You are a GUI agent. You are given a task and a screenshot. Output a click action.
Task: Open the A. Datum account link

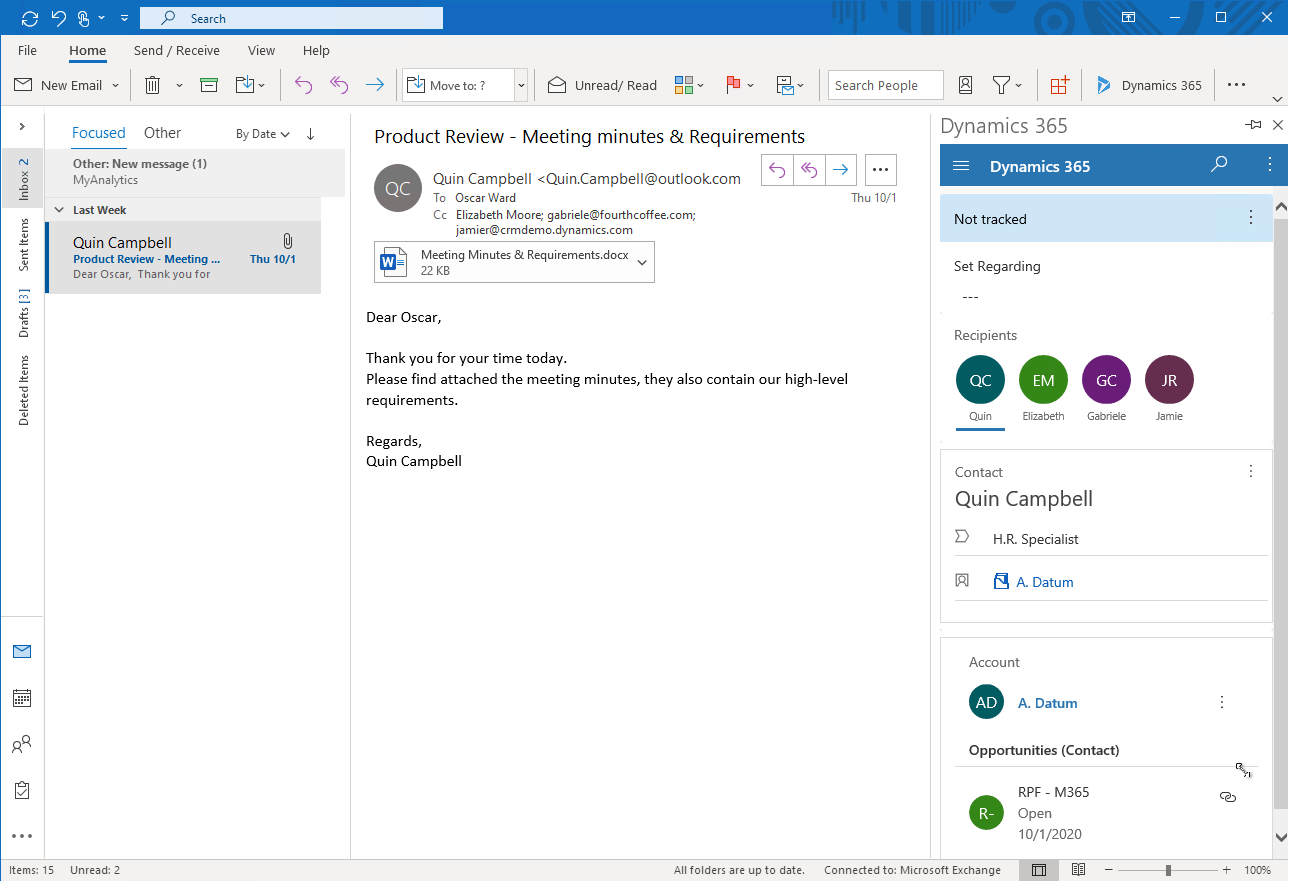click(x=1047, y=703)
